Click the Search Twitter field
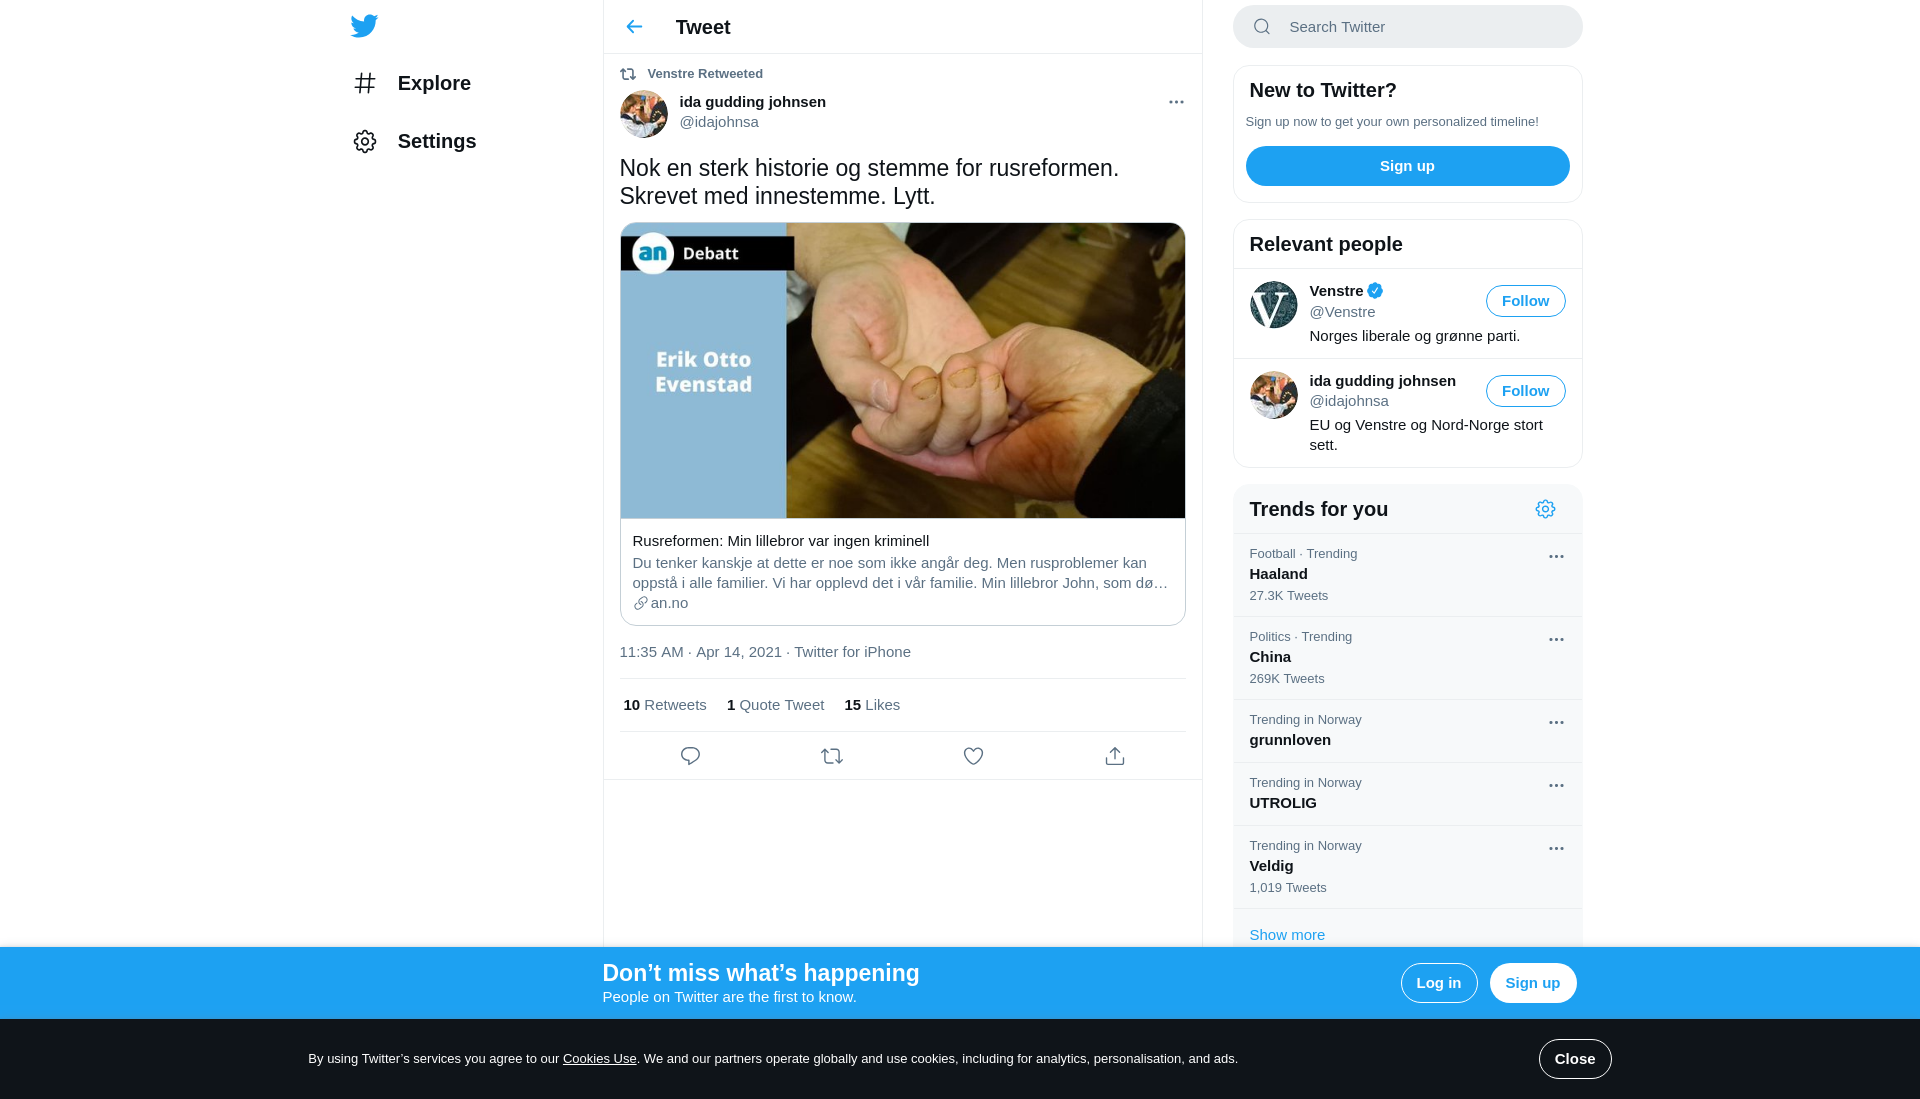The height and width of the screenshot is (1099, 1920). pyautogui.click(x=1407, y=27)
